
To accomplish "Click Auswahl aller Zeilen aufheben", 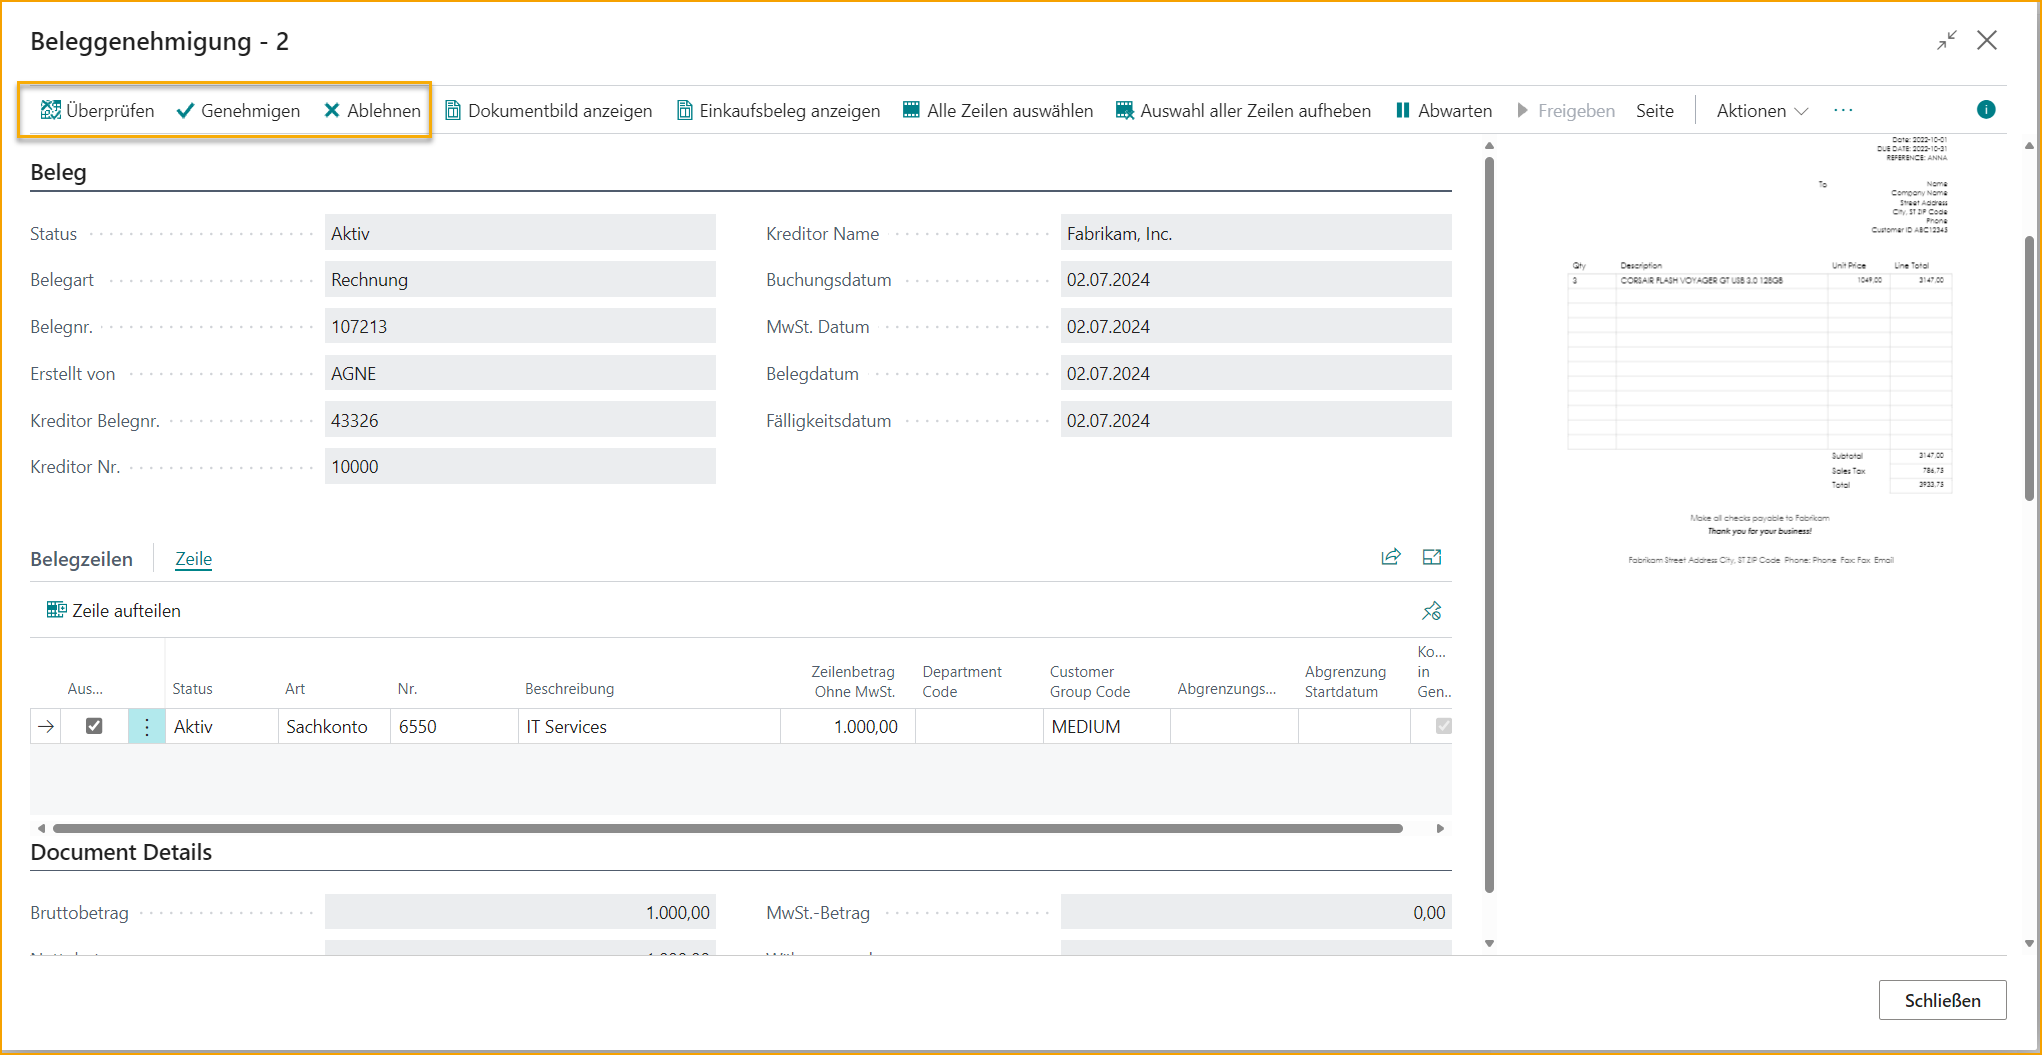I will pos(1243,110).
